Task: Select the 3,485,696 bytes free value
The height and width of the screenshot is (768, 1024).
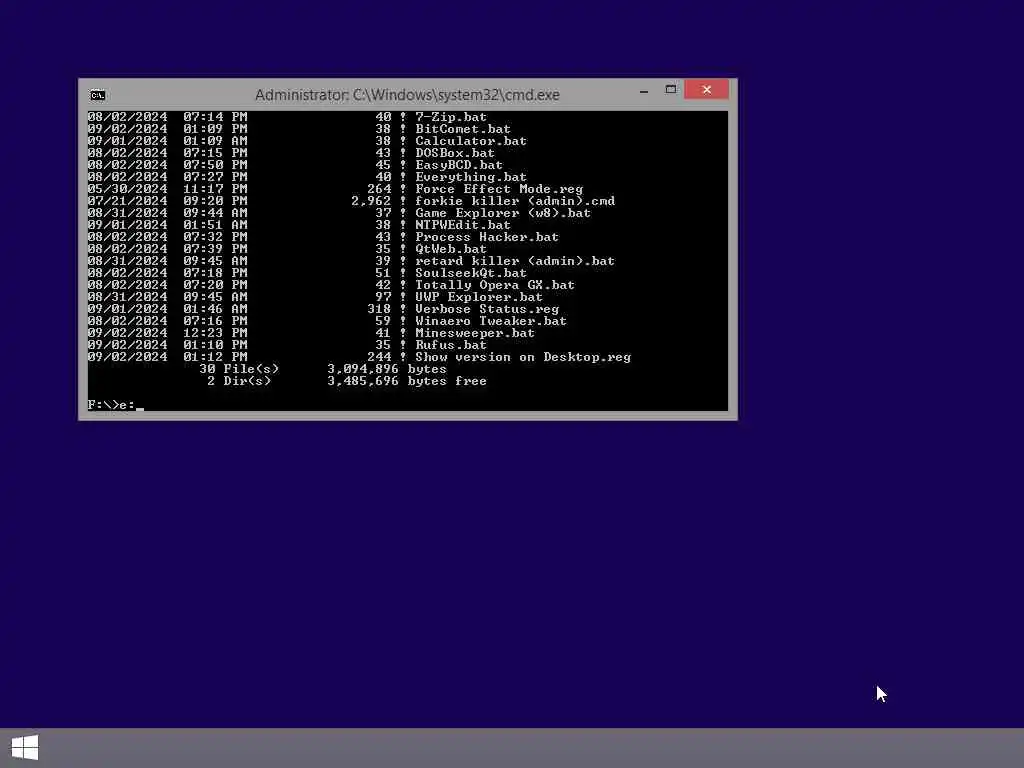Action: click(x=407, y=381)
